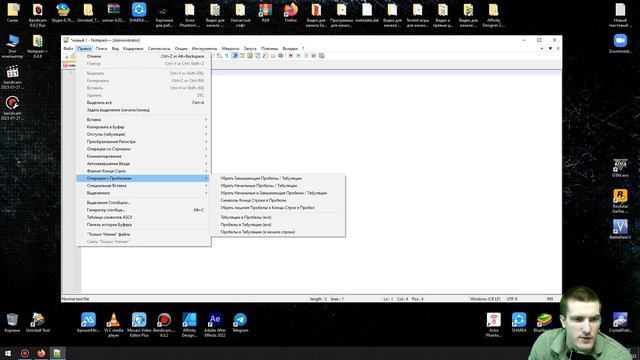Choose Выделить всё menu entry
The image size is (640, 360).
144,102
